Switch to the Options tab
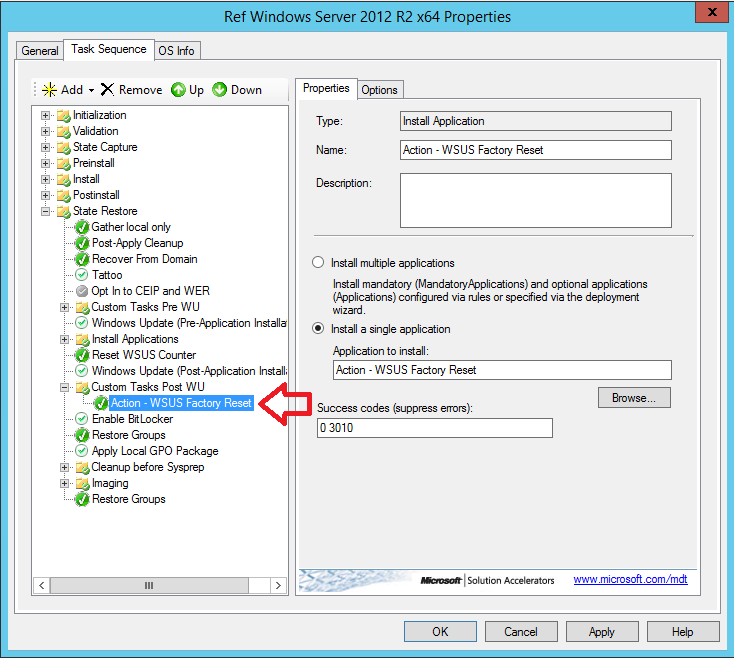Viewport: 734px width, 658px height. (379, 89)
